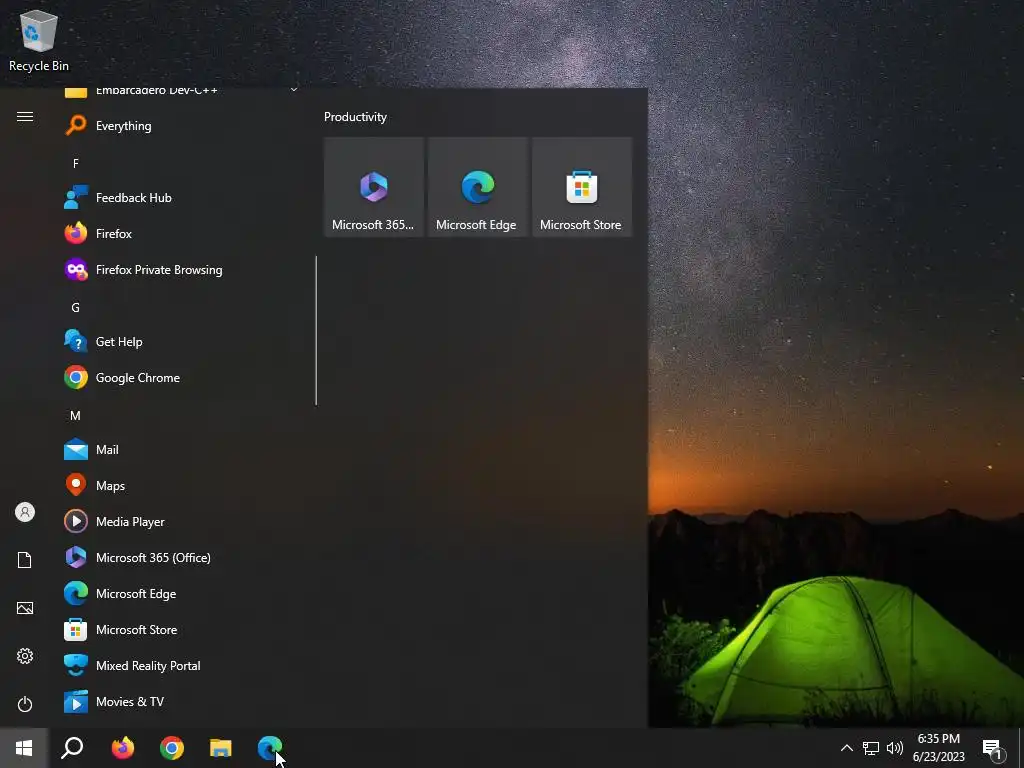Open Documents from Start sidebar
This screenshot has width=1024, height=768.
pyautogui.click(x=25, y=560)
